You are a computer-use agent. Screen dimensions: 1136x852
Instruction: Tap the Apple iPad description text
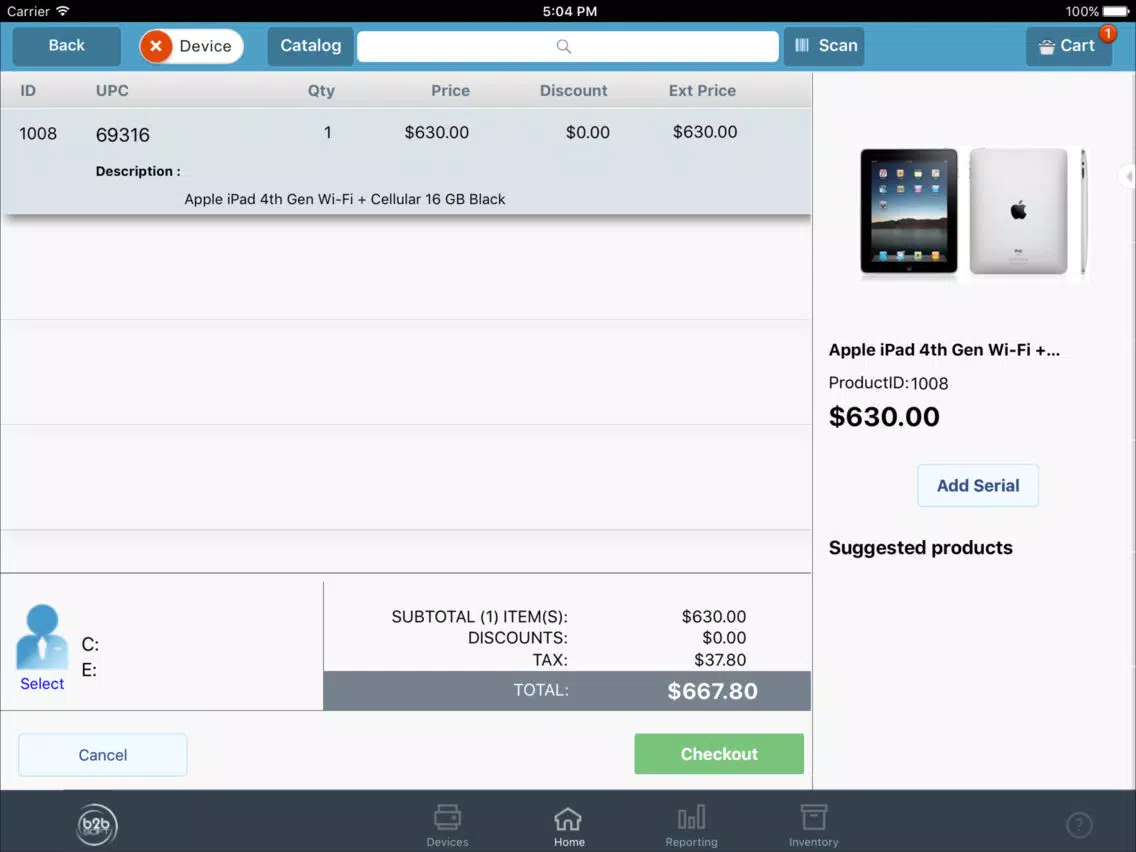tap(345, 199)
